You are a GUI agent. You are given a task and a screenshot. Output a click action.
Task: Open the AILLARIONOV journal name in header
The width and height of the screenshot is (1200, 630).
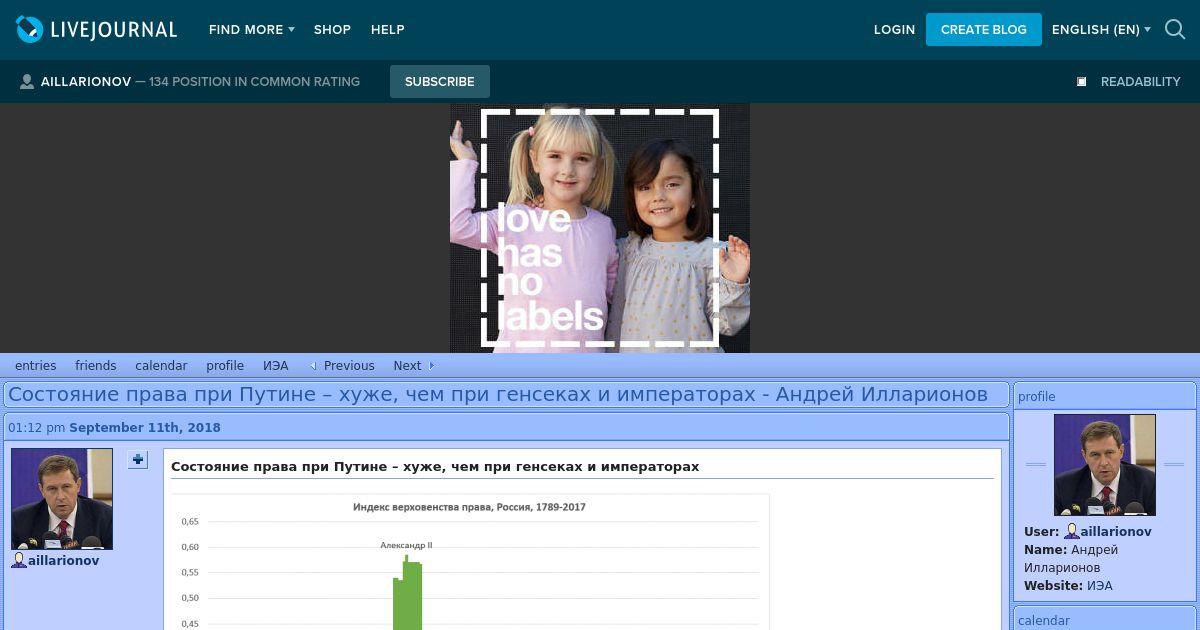pyautogui.click(x=86, y=82)
